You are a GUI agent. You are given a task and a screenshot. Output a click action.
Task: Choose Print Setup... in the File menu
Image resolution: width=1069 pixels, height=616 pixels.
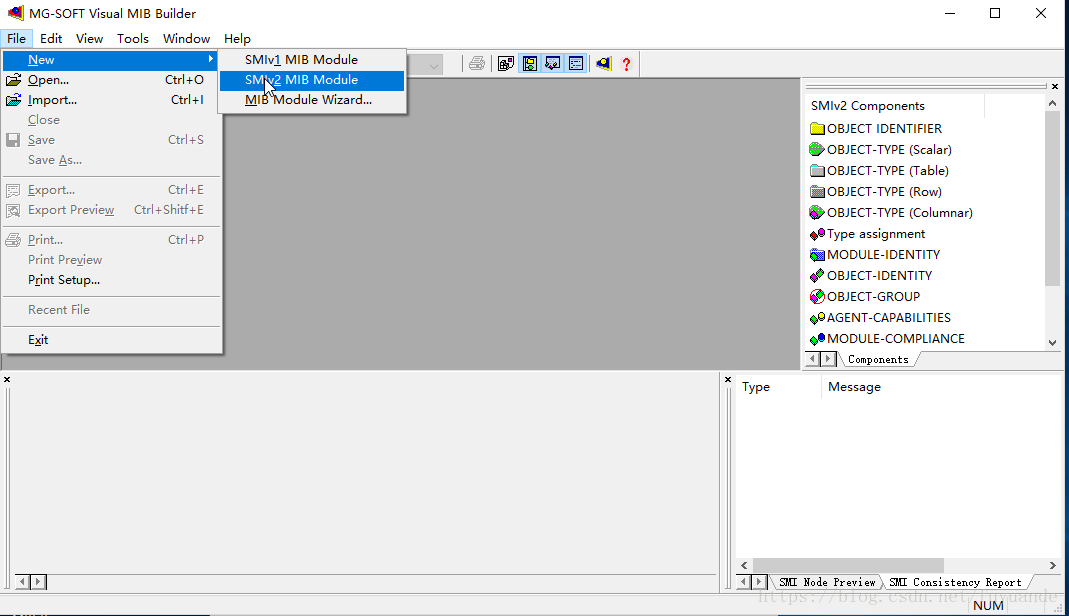click(x=112, y=280)
